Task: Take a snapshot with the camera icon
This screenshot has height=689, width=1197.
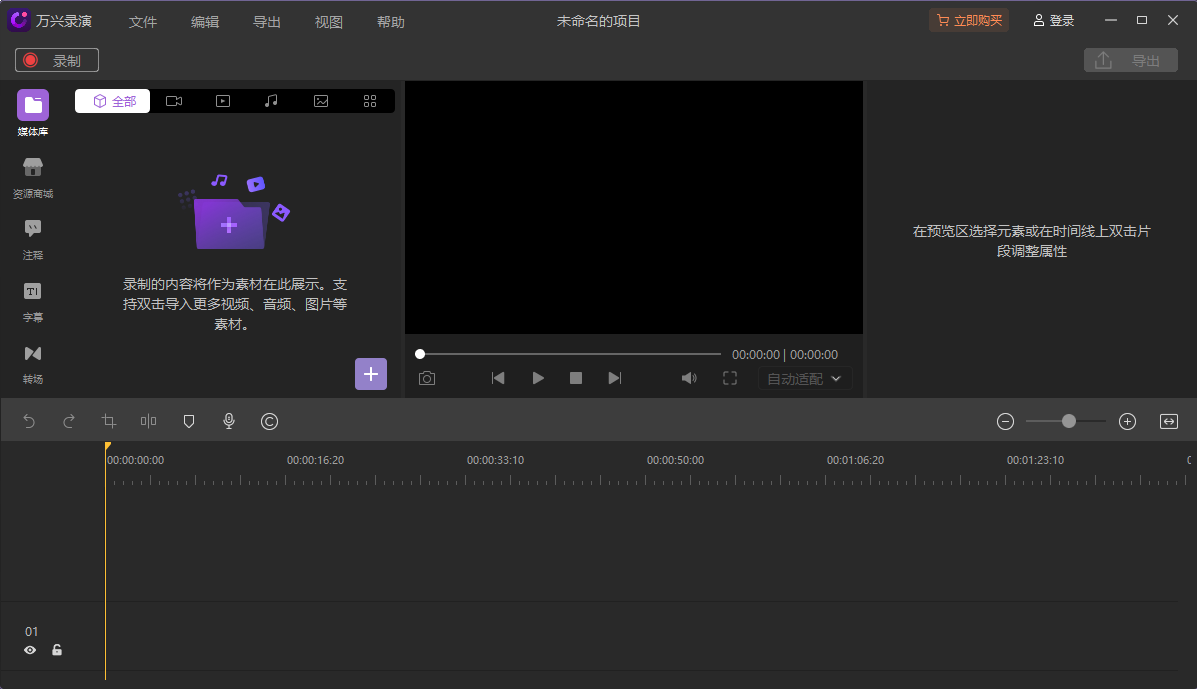Action: (x=427, y=378)
